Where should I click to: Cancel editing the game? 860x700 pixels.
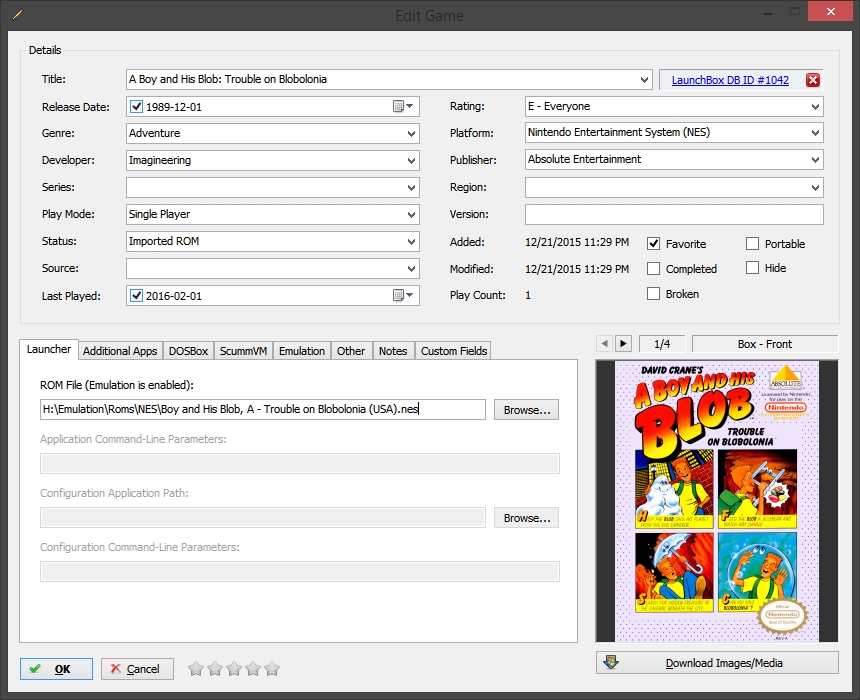click(137, 669)
